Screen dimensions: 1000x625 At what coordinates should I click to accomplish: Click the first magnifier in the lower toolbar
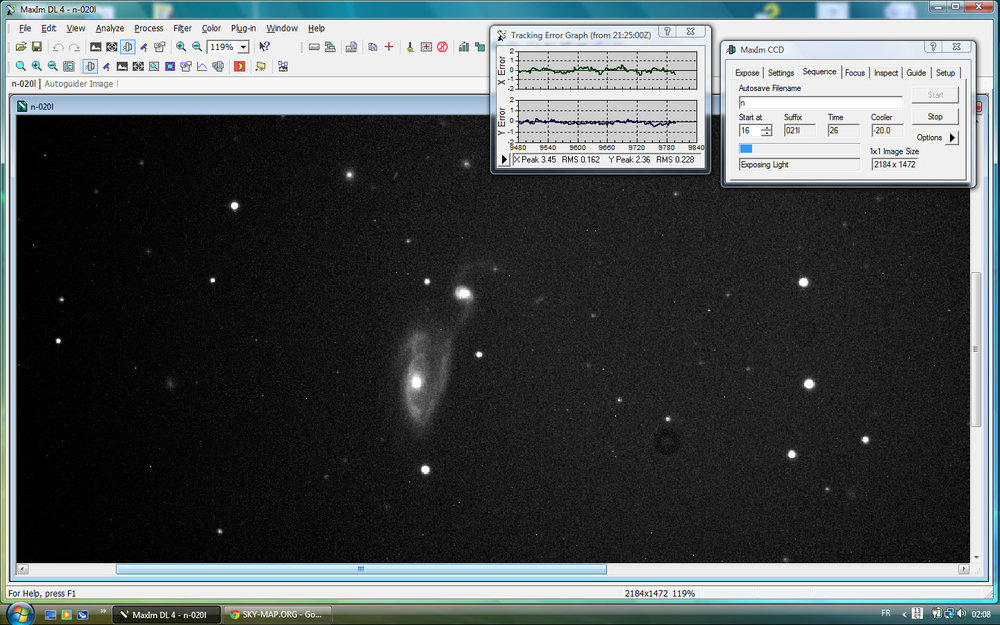[20, 66]
